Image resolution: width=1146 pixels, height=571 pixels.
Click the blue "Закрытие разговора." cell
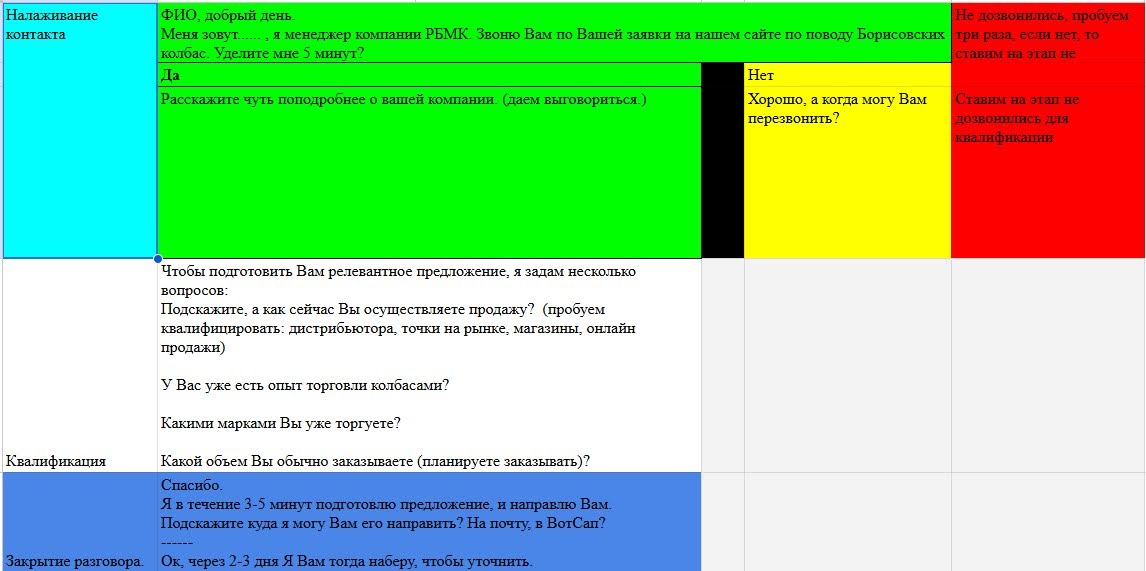coord(80,521)
